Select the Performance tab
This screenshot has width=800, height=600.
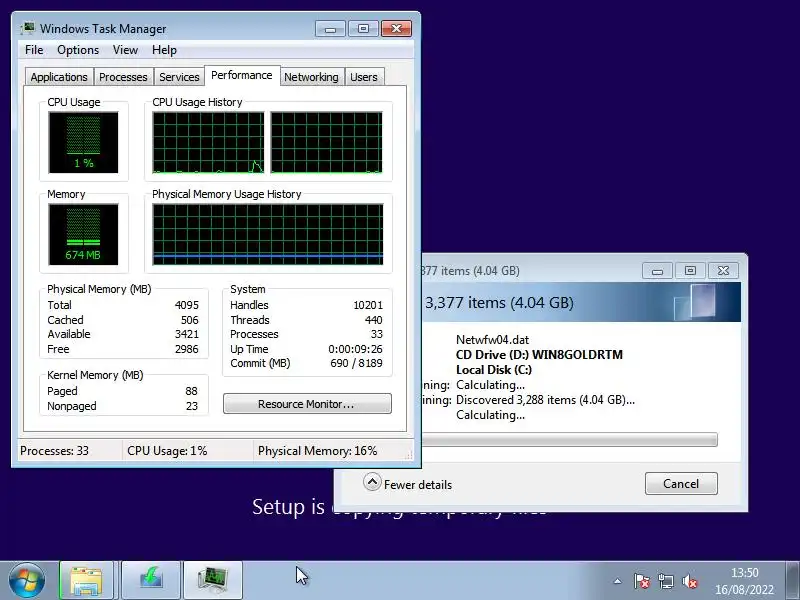[x=242, y=76]
